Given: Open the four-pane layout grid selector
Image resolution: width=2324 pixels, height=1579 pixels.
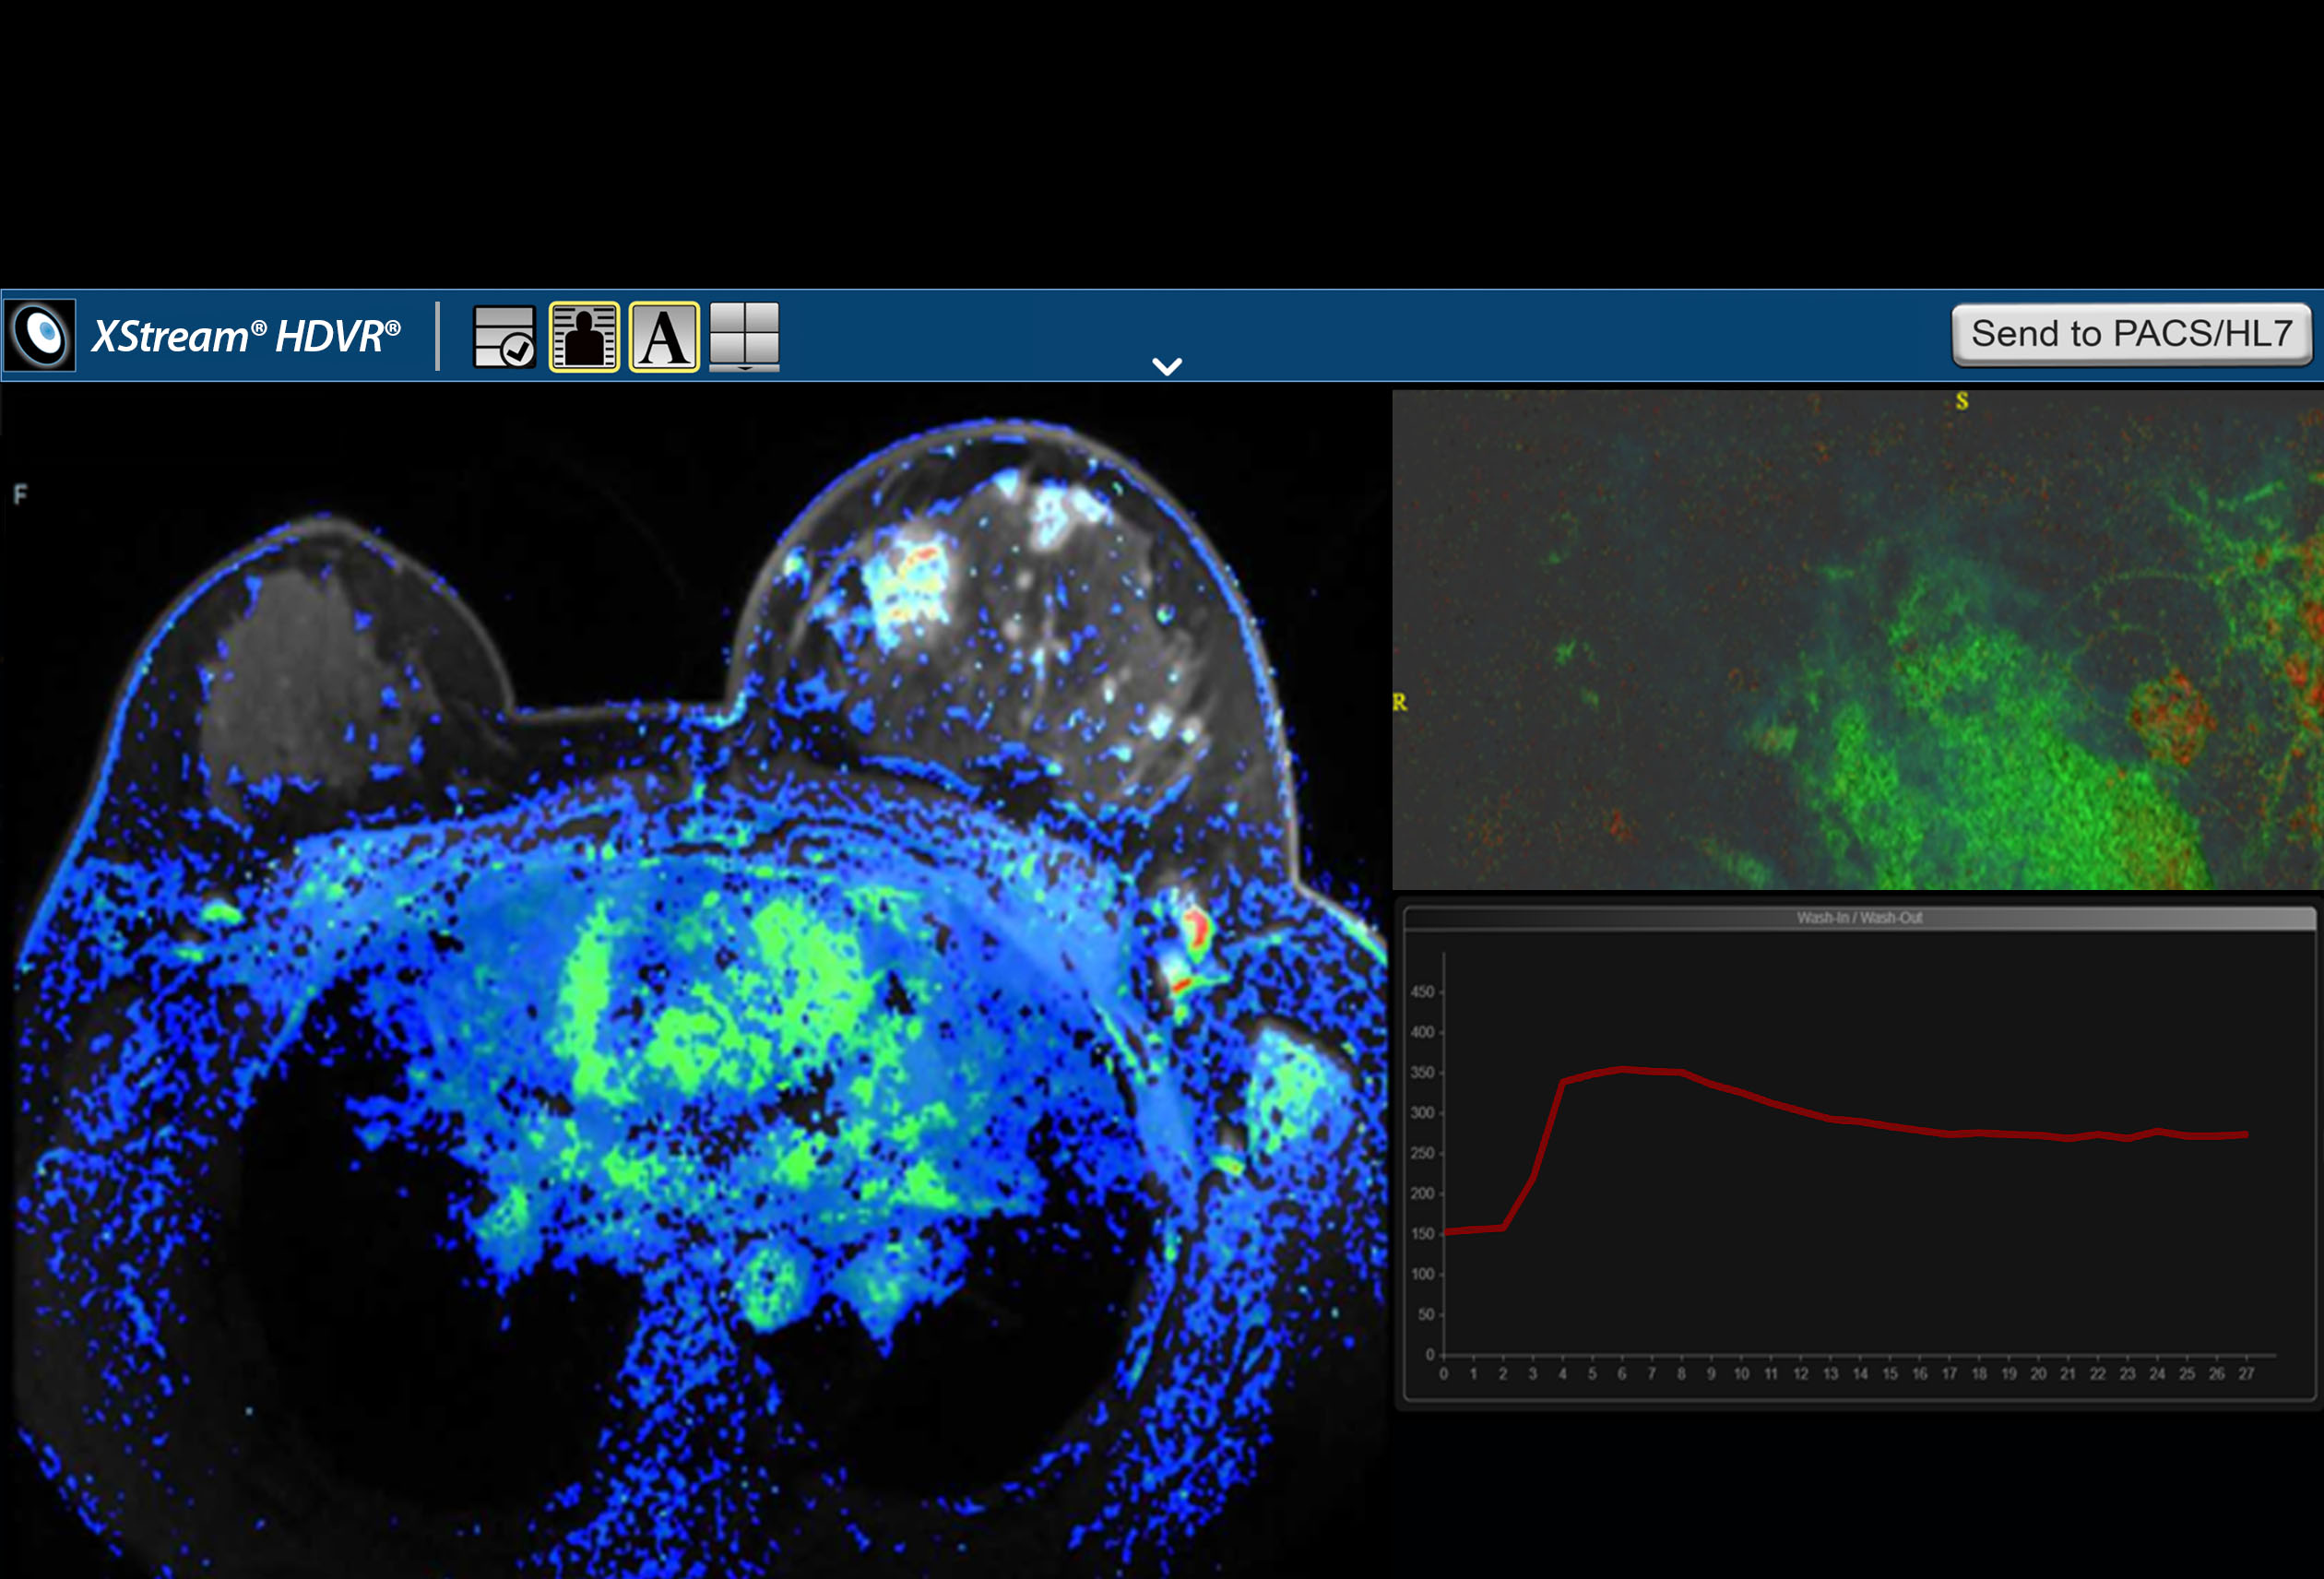Looking at the screenshot, I should tap(744, 337).
